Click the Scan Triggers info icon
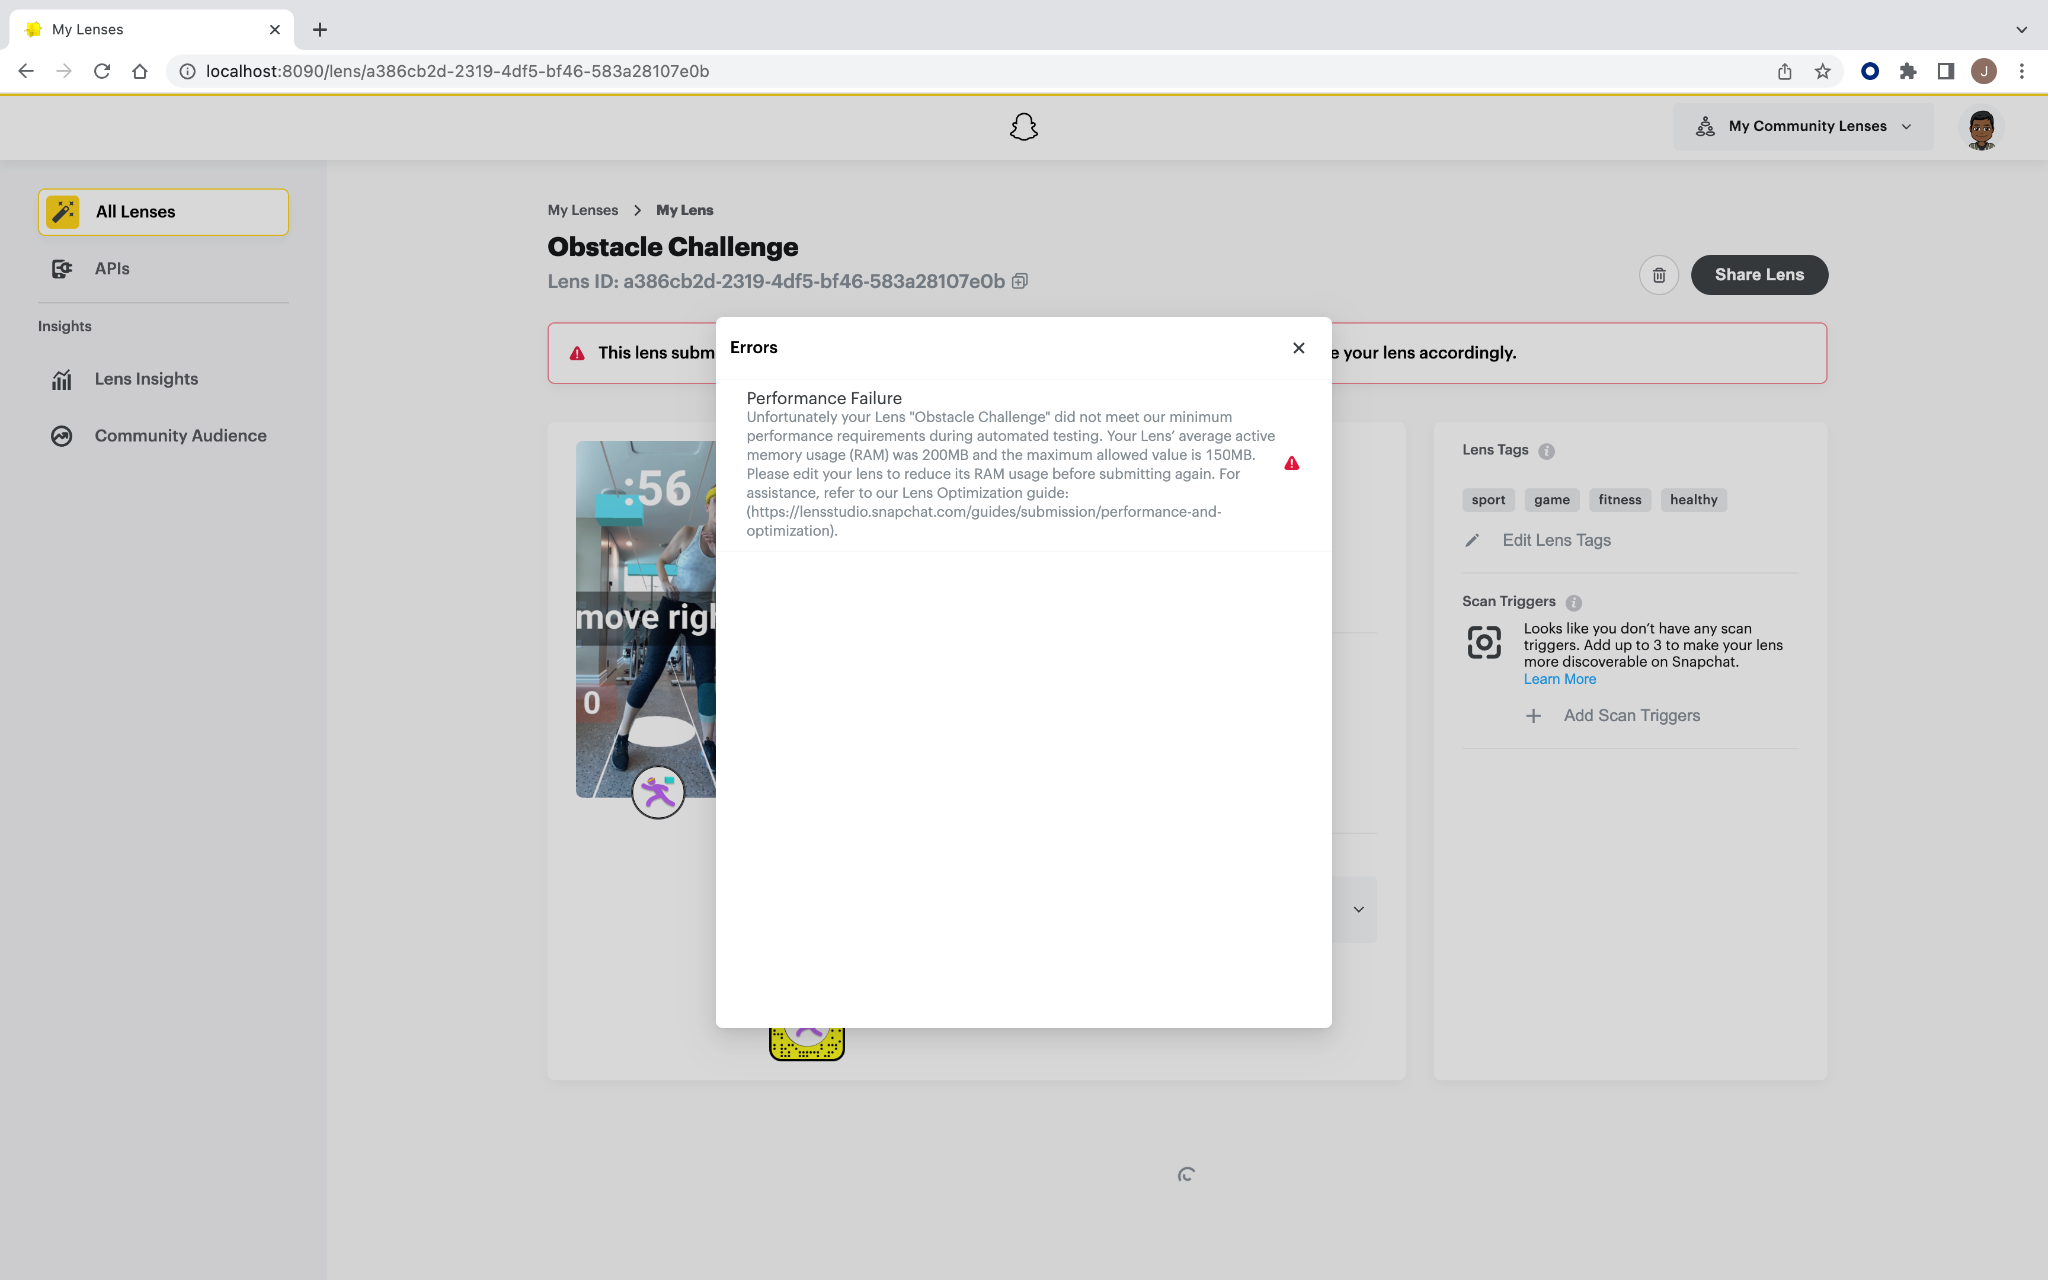This screenshot has height=1280, width=2048. [1574, 602]
